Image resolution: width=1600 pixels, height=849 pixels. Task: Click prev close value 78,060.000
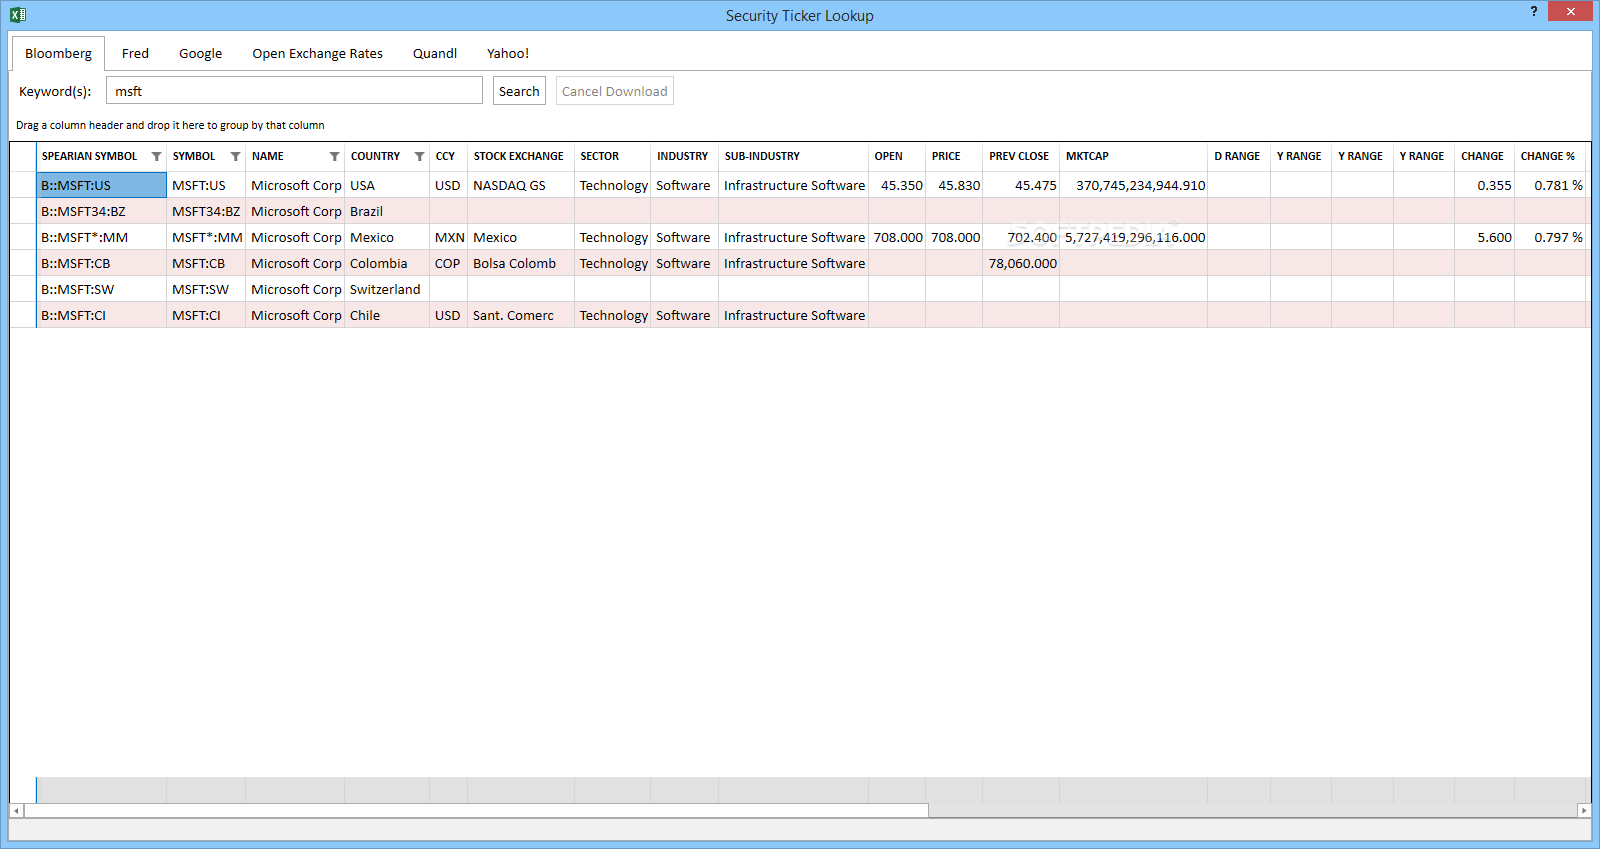point(1021,263)
